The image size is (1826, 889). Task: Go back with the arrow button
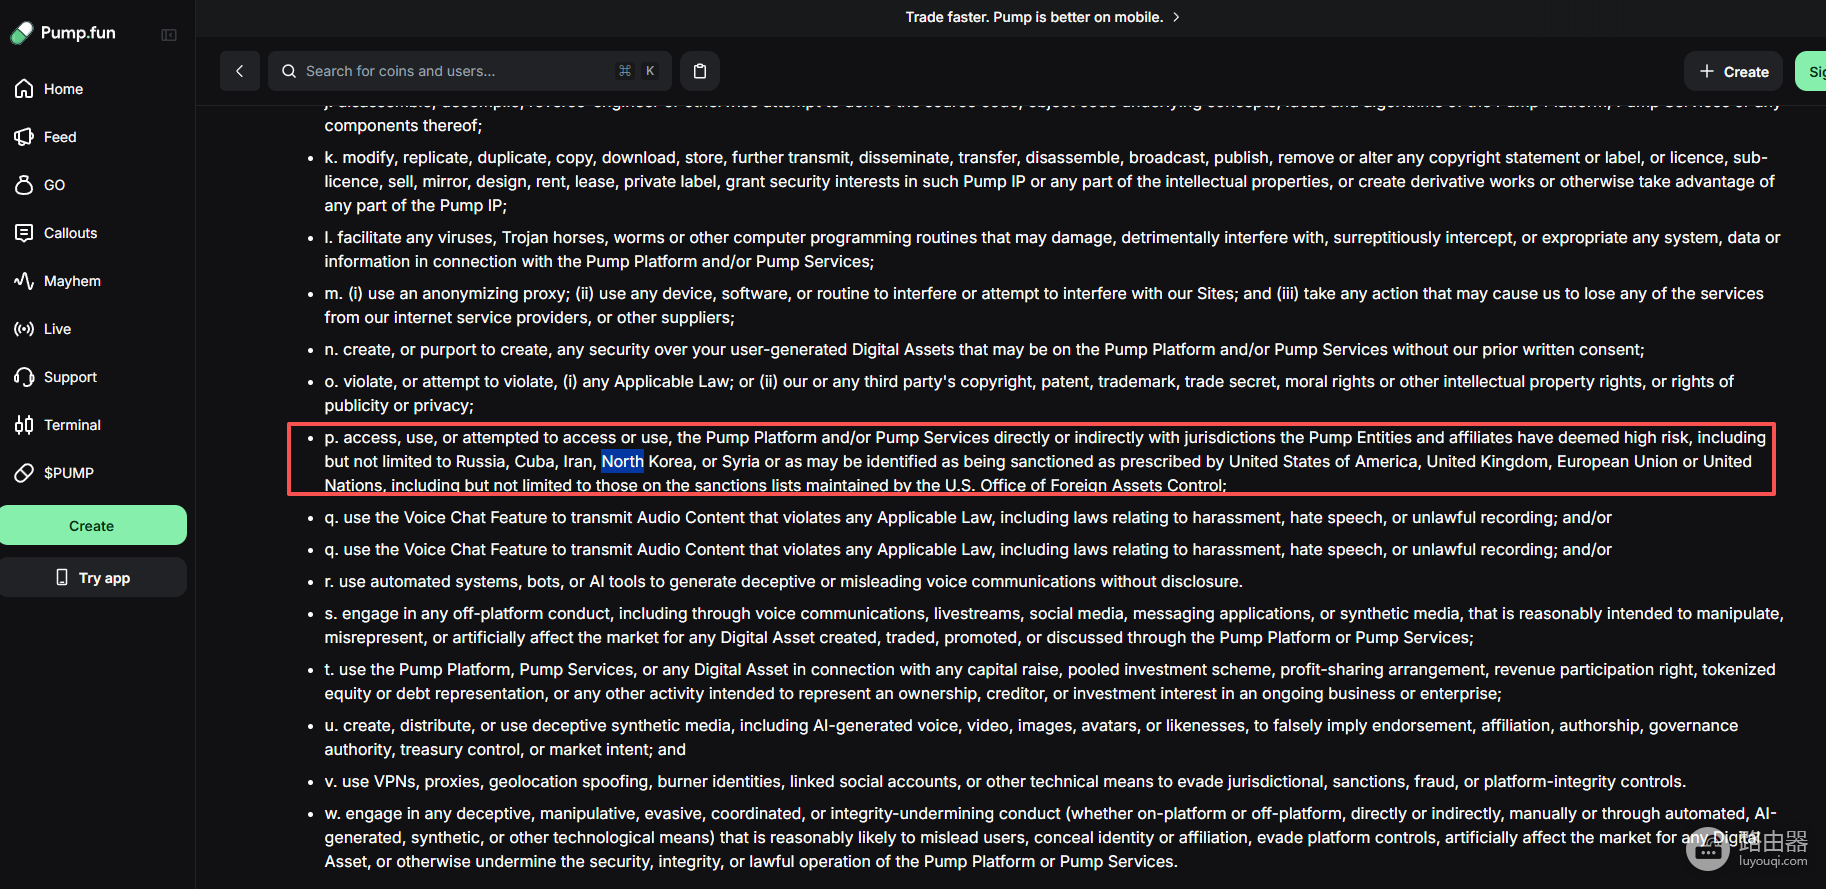tap(240, 71)
